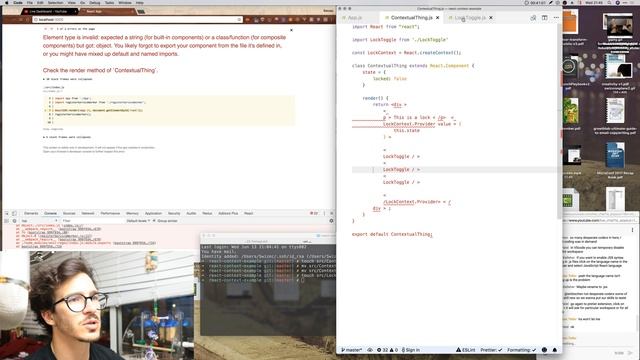Click the DevTools error count badge

pos(314,213)
